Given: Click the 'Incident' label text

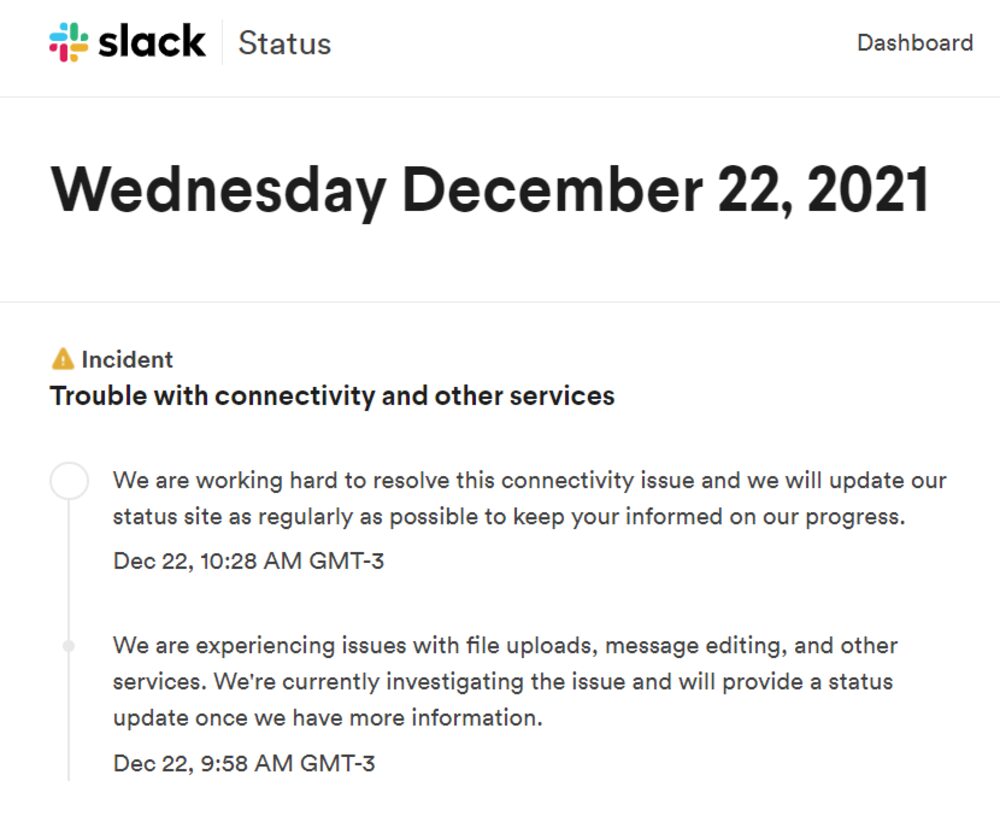Looking at the screenshot, I should pyautogui.click(x=130, y=359).
